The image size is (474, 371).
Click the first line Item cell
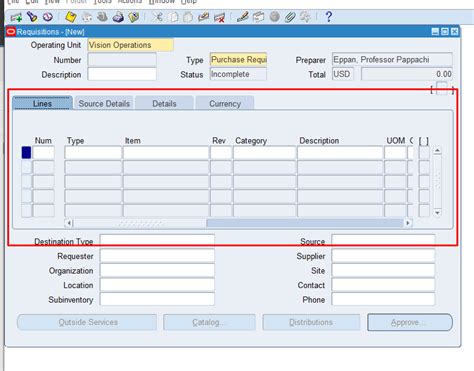166,153
